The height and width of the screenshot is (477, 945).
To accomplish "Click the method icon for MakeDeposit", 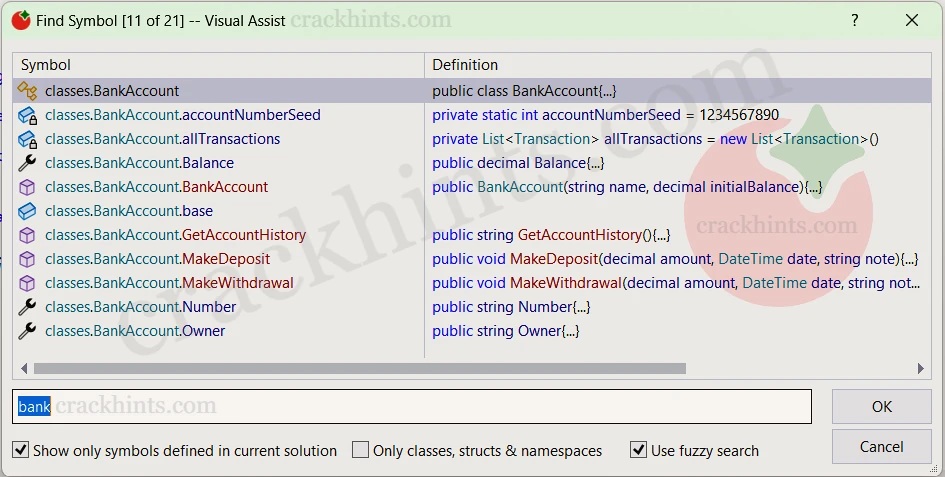I will click(x=27, y=259).
